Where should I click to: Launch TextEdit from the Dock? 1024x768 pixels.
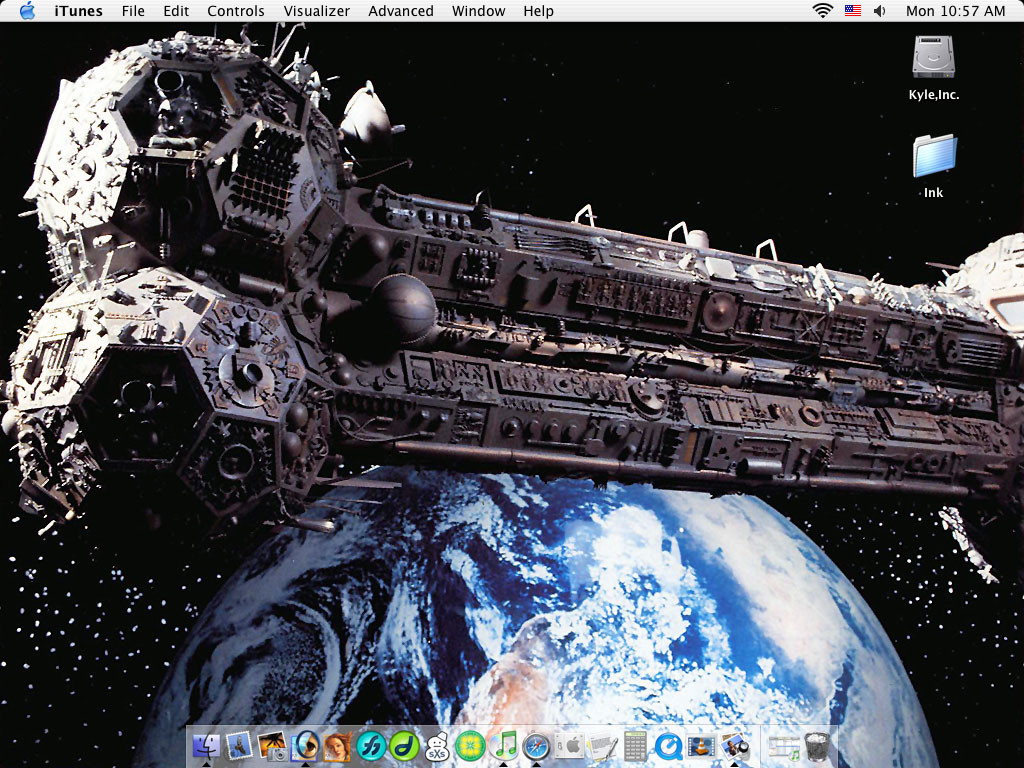pos(602,746)
